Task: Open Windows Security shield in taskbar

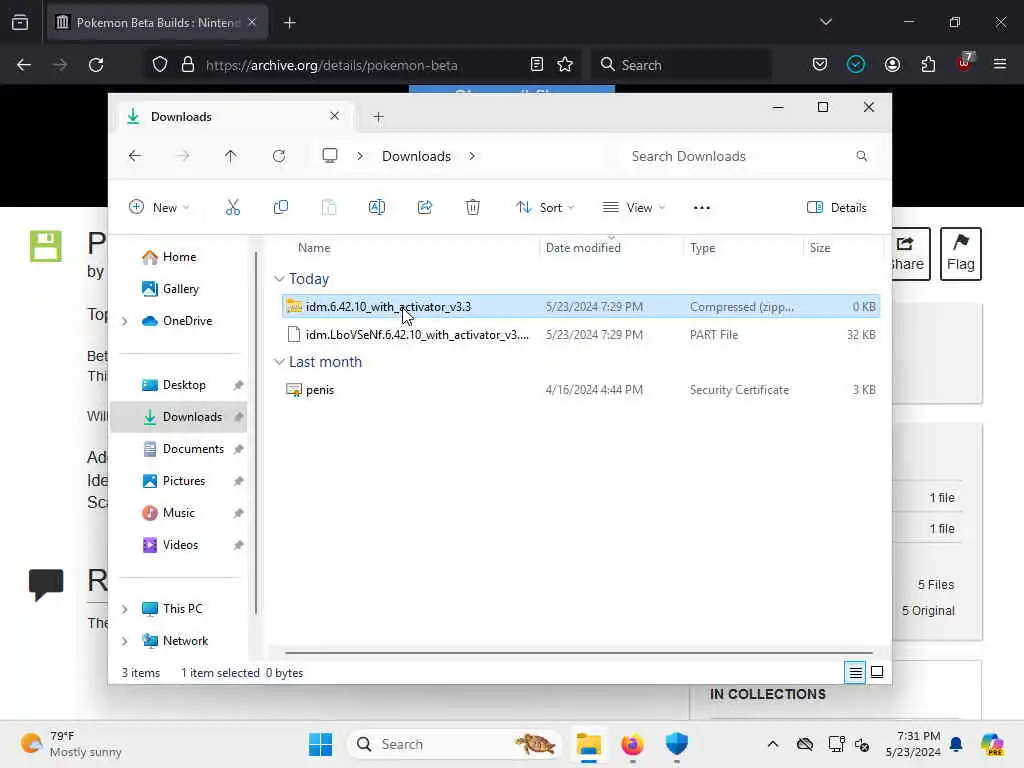Action: point(677,744)
